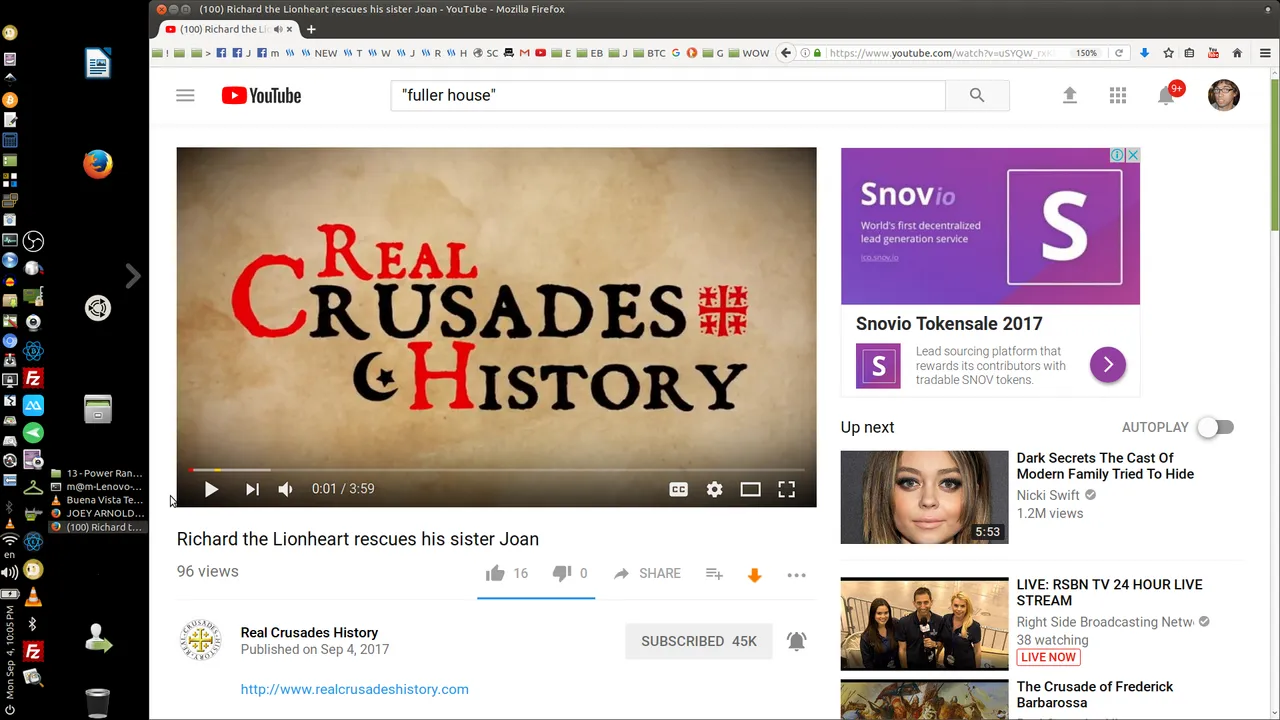Open the realcrusadeshistory.com link
This screenshot has width=1280, height=720.
pyautogui.click(x=354, y=689)
